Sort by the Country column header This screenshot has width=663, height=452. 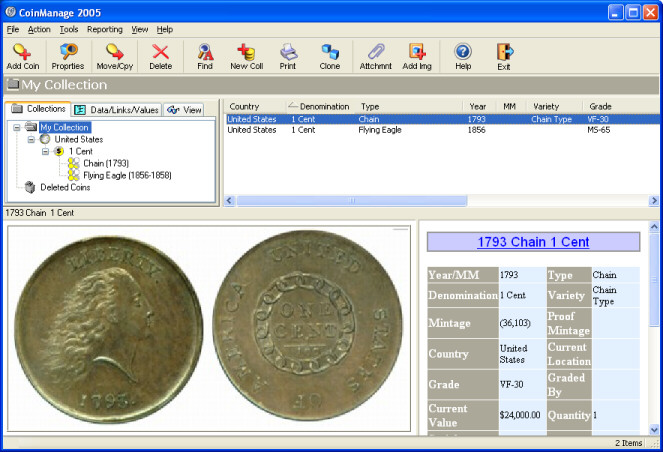click(x=255, y=107)
